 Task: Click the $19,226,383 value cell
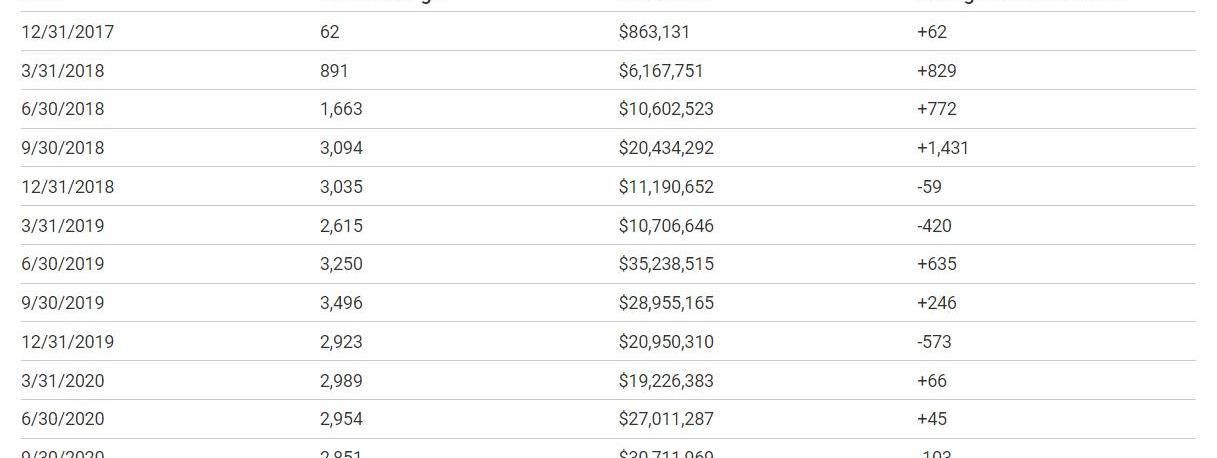click(x=666, y=381)
